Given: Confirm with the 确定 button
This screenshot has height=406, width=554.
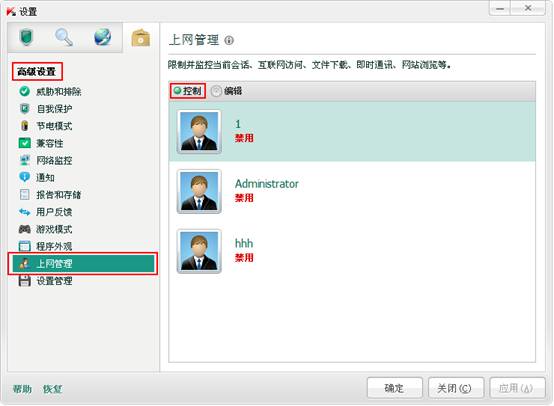Looking at the screenshot, I should pyautogui.click(x=395, y=388).
